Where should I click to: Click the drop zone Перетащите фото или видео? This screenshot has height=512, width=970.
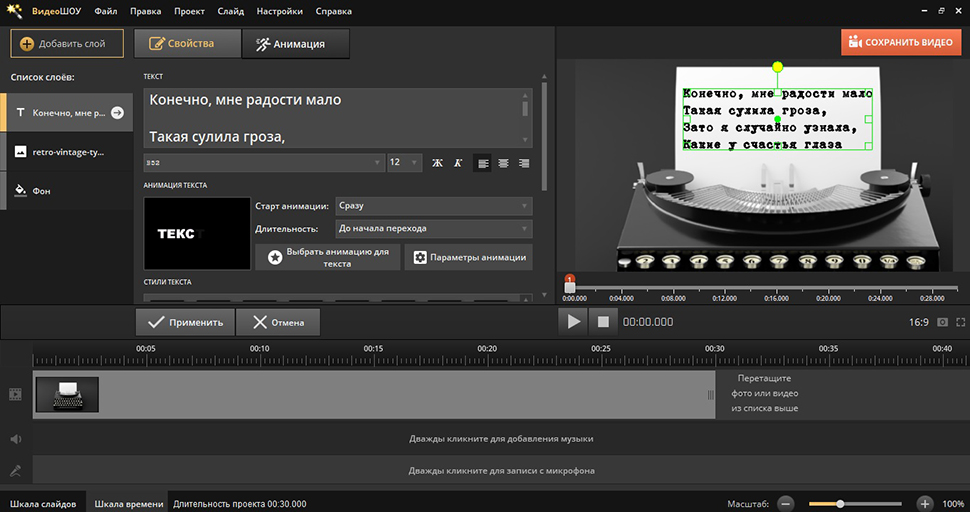765,393
